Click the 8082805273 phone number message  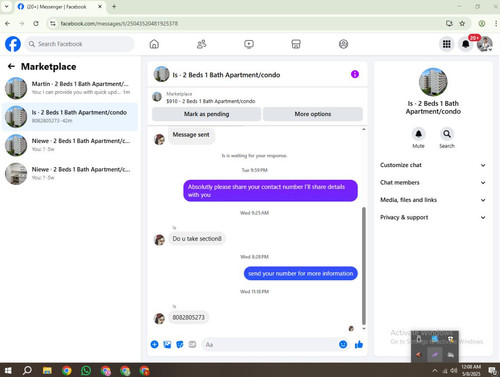tap(189, 317)
